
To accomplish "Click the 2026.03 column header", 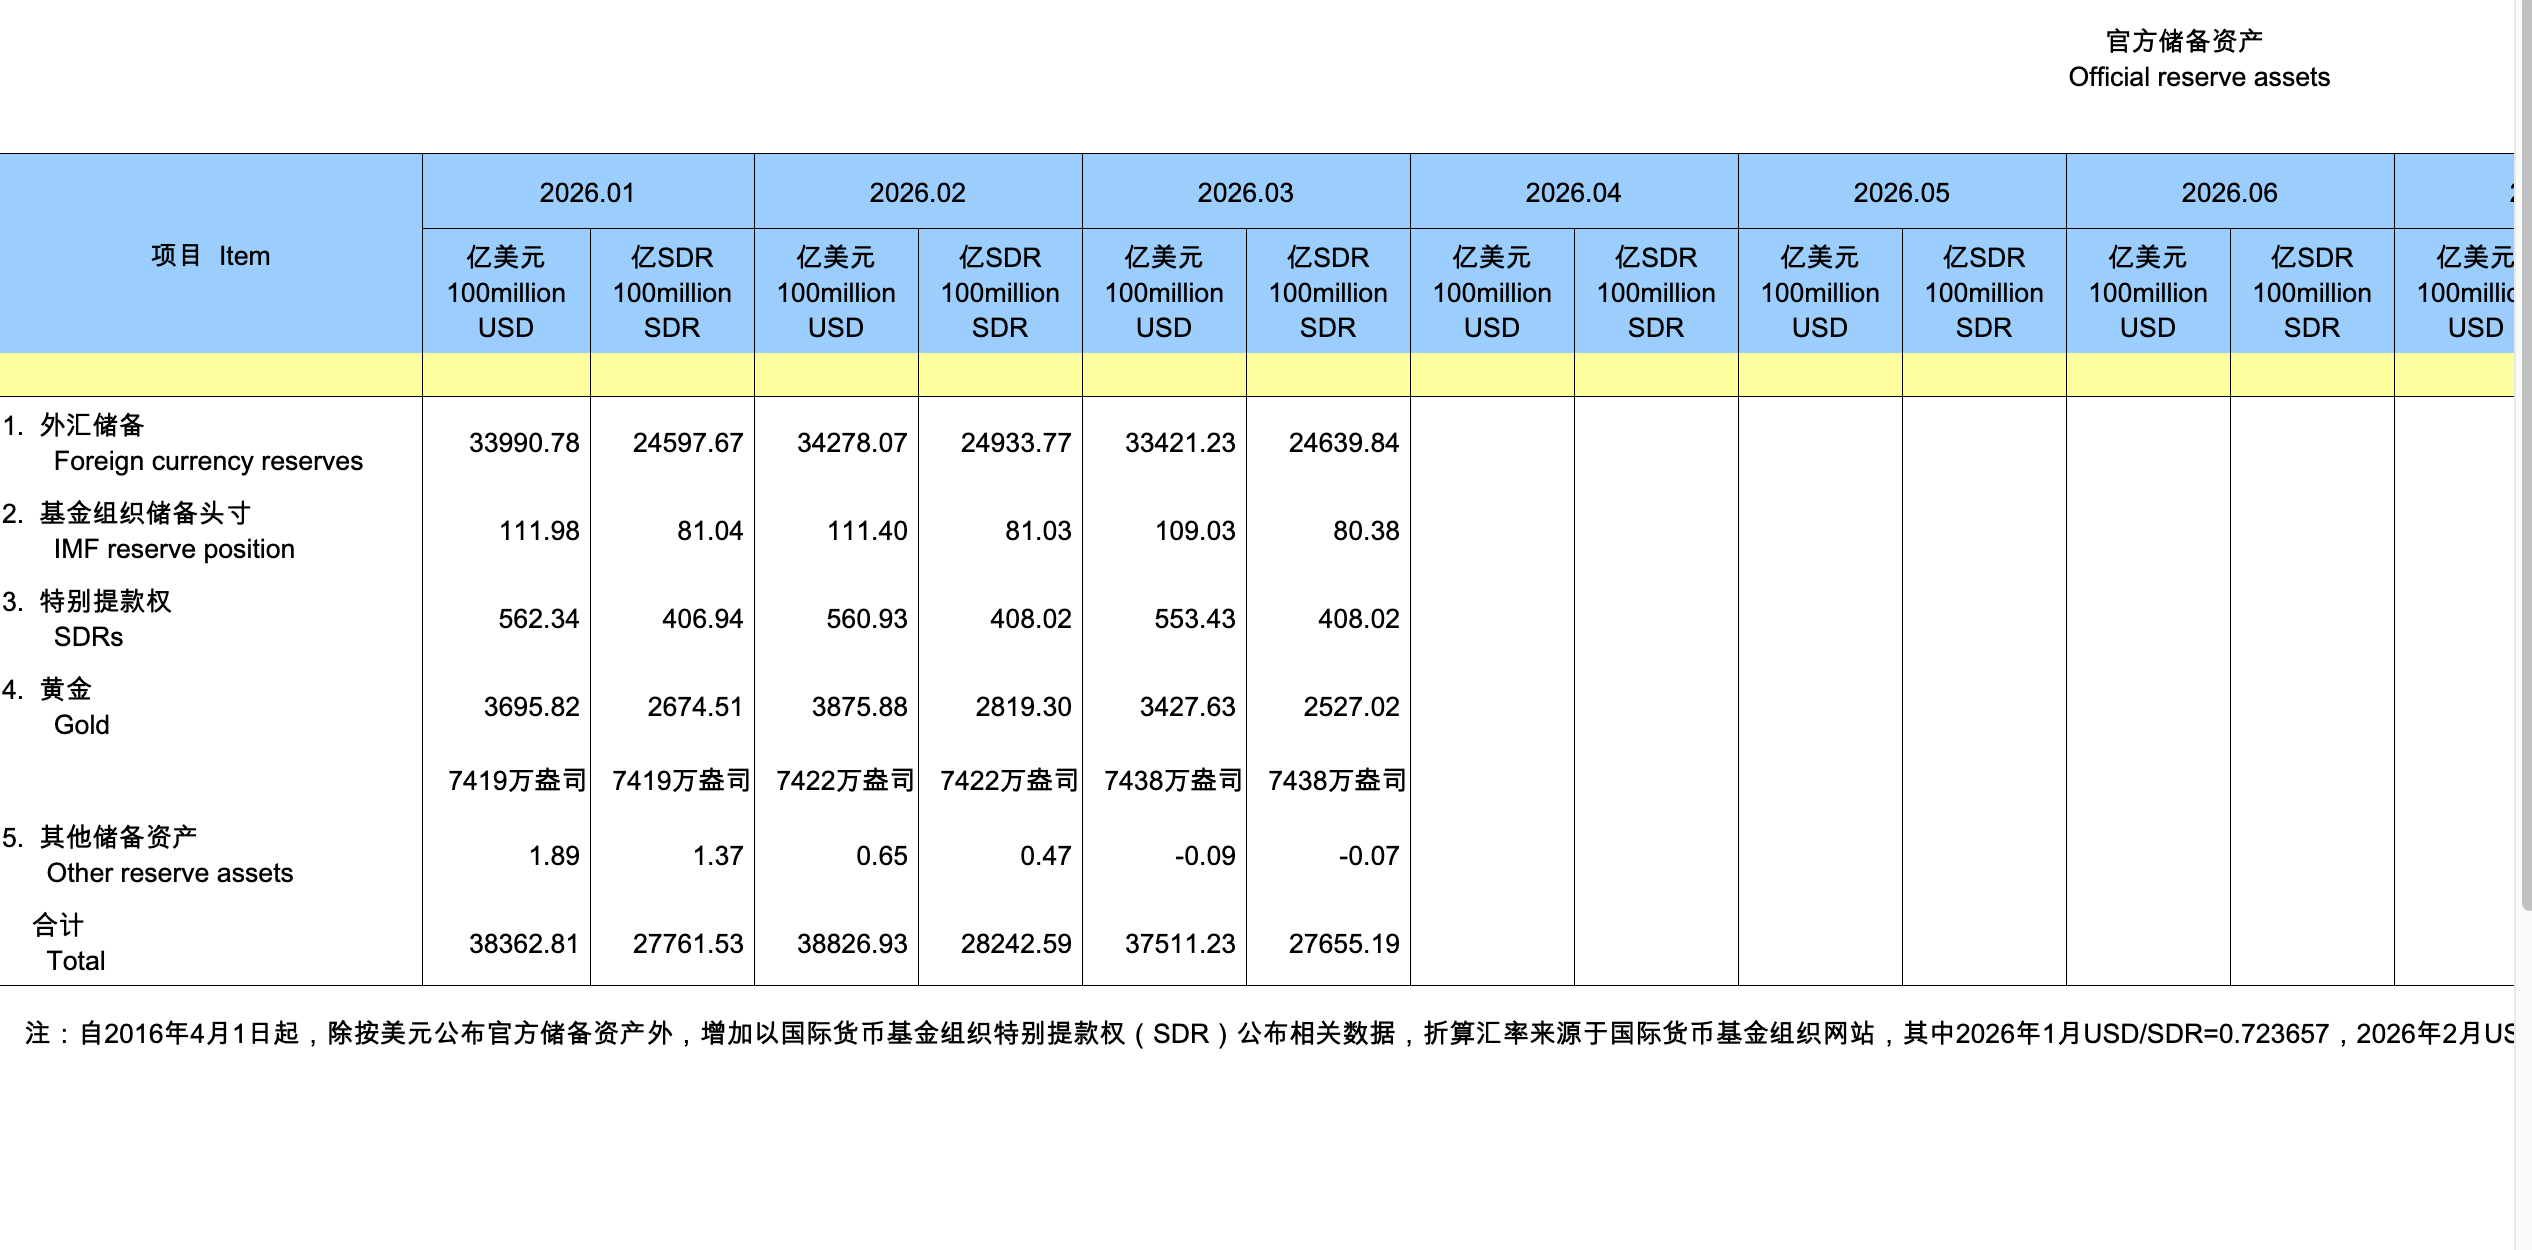I will click(1245, 192).
